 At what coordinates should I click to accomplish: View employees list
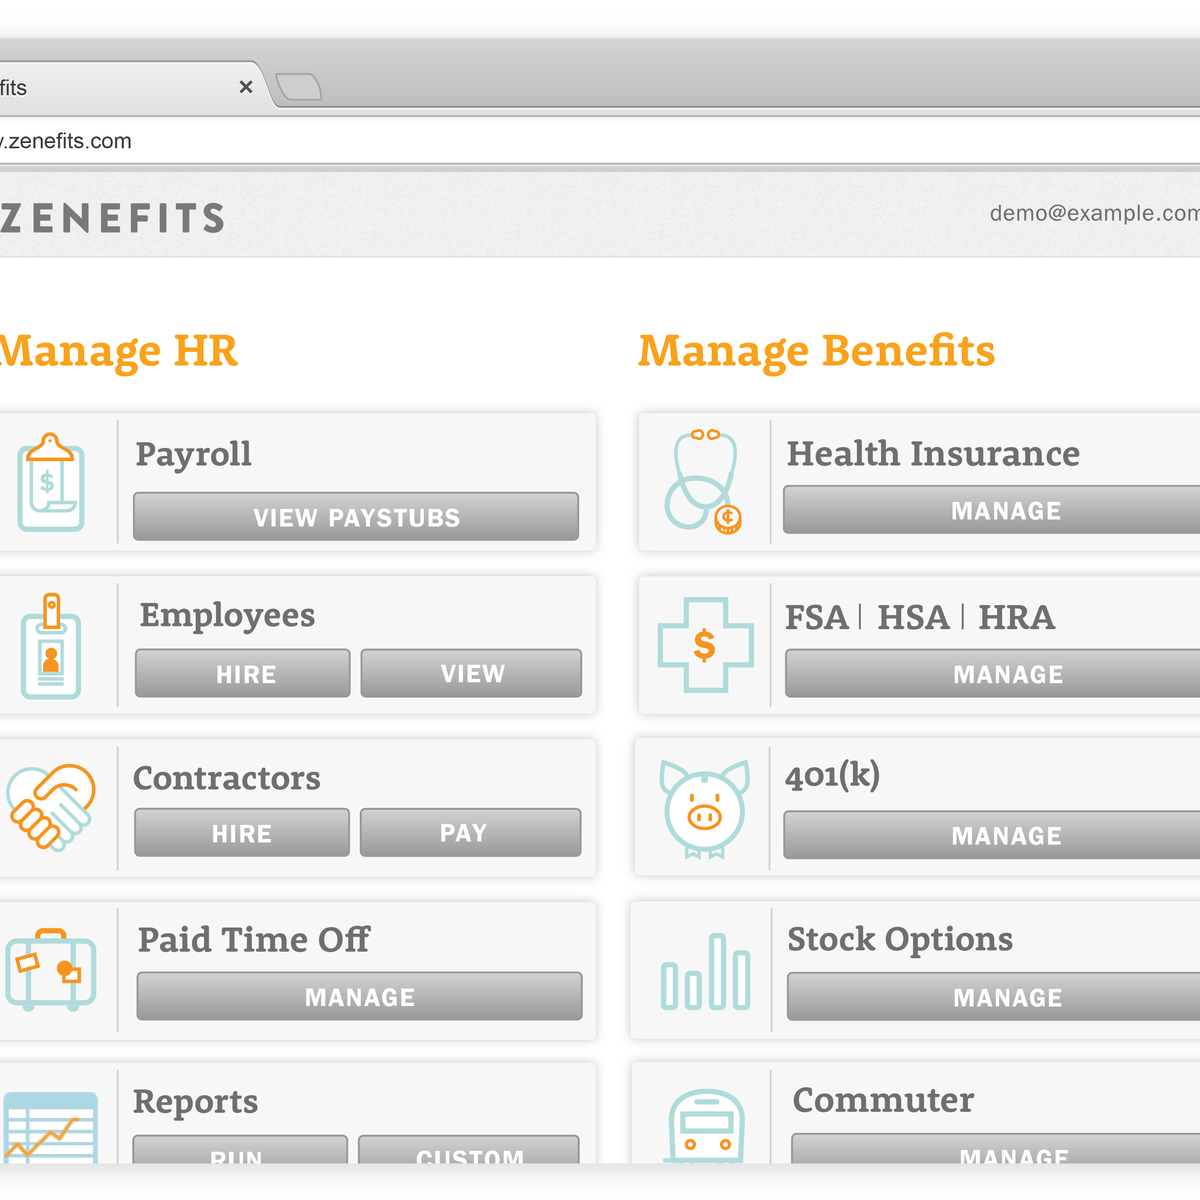[471, 674]
